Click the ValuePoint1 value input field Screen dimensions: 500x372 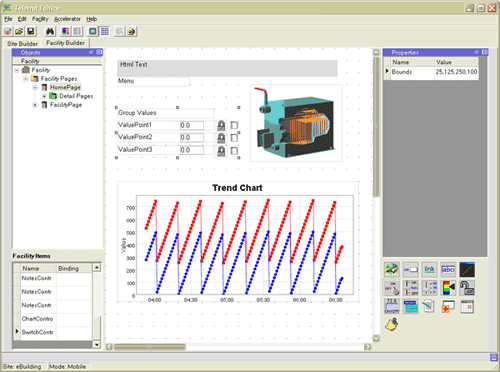click(x=192, y=125)
